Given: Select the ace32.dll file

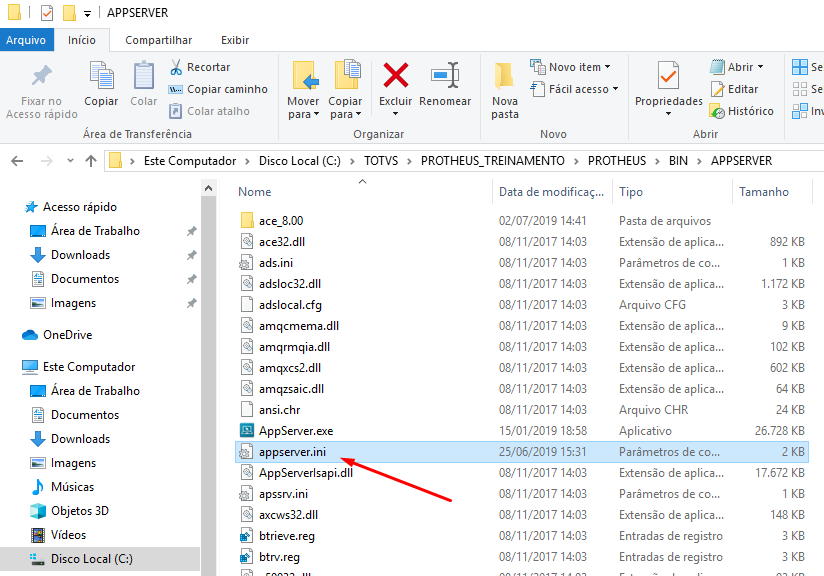Looking at the screenshot, I should 282,242.
